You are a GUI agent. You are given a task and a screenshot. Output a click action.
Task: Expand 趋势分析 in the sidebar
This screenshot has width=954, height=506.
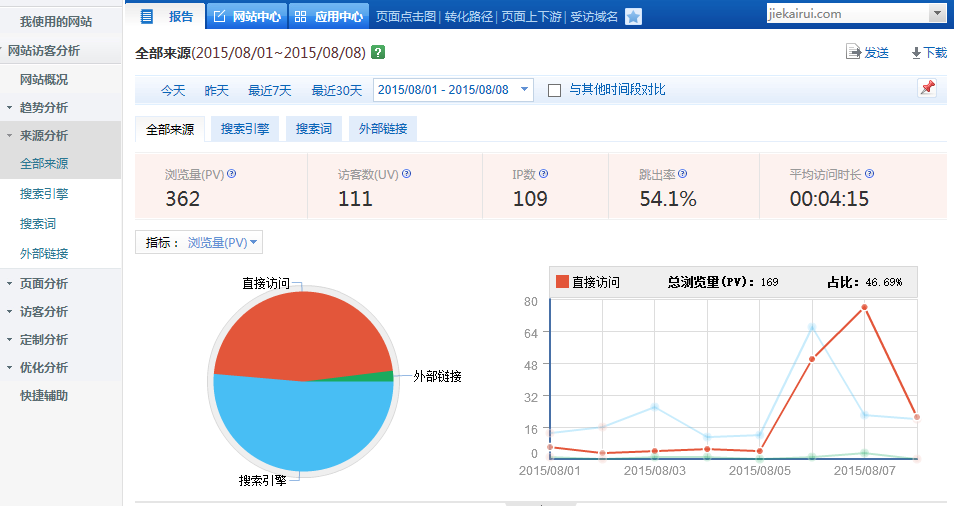9,108
